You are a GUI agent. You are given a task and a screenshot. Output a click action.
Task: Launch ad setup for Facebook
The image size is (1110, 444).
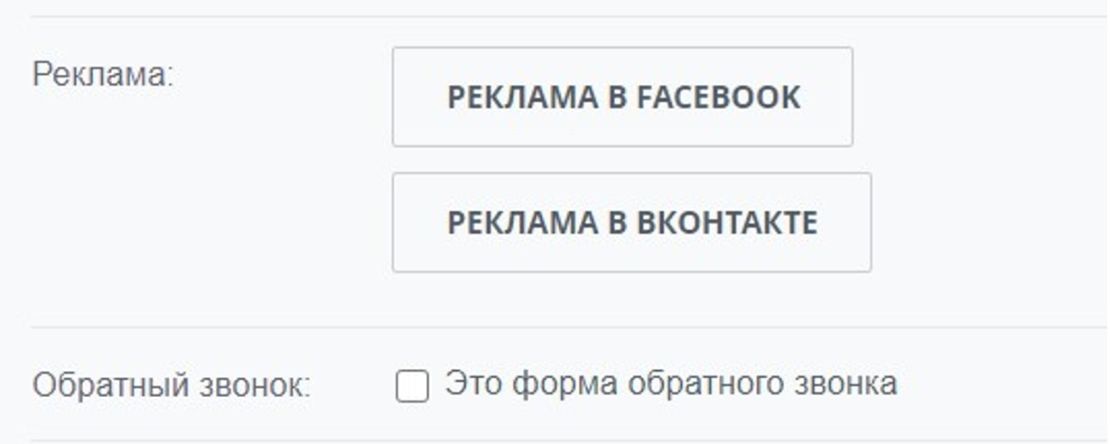pyautogui.click(x=622, y=97)
